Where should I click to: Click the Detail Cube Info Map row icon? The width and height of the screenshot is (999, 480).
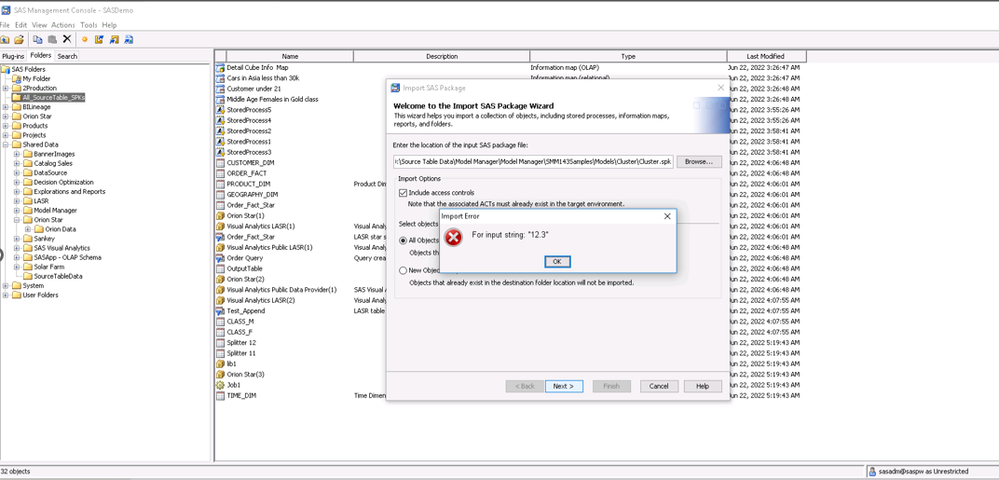click(220, 67)
